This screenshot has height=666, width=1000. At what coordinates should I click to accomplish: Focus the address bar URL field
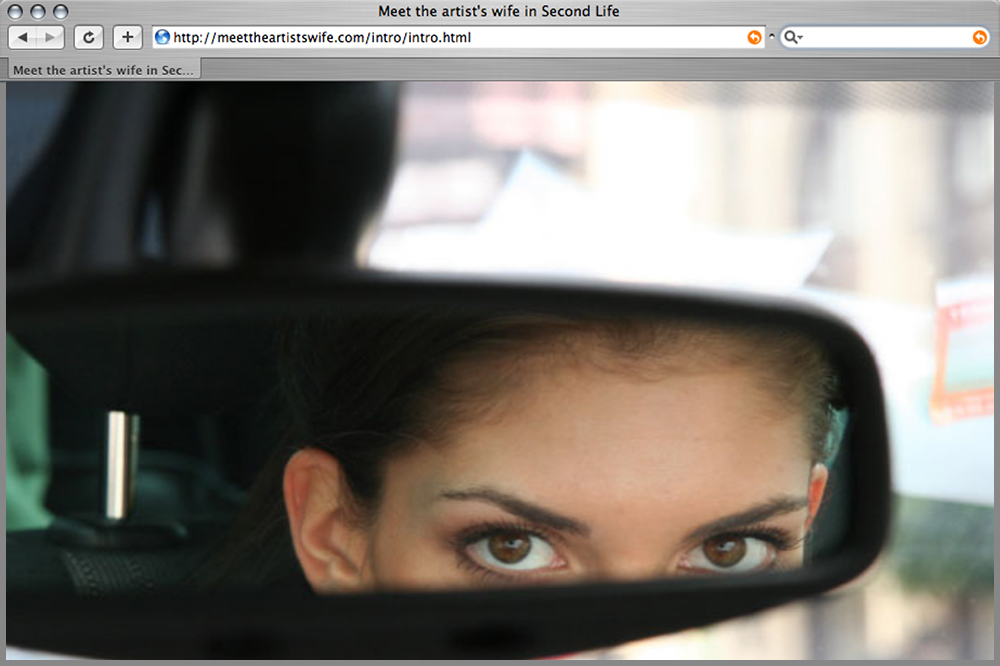tap(459, 38)
